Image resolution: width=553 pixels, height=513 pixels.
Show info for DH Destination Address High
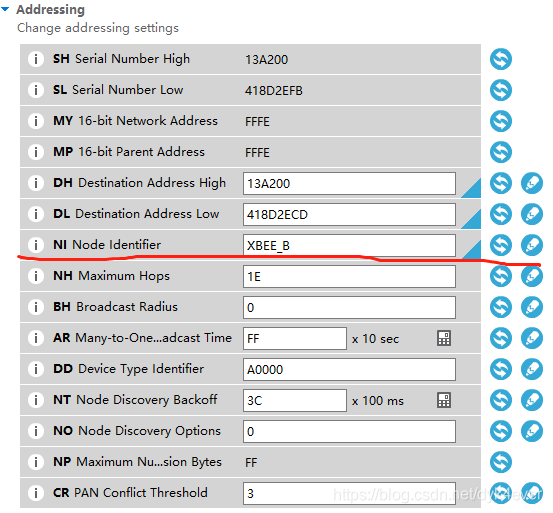click(x=36, y=183)
